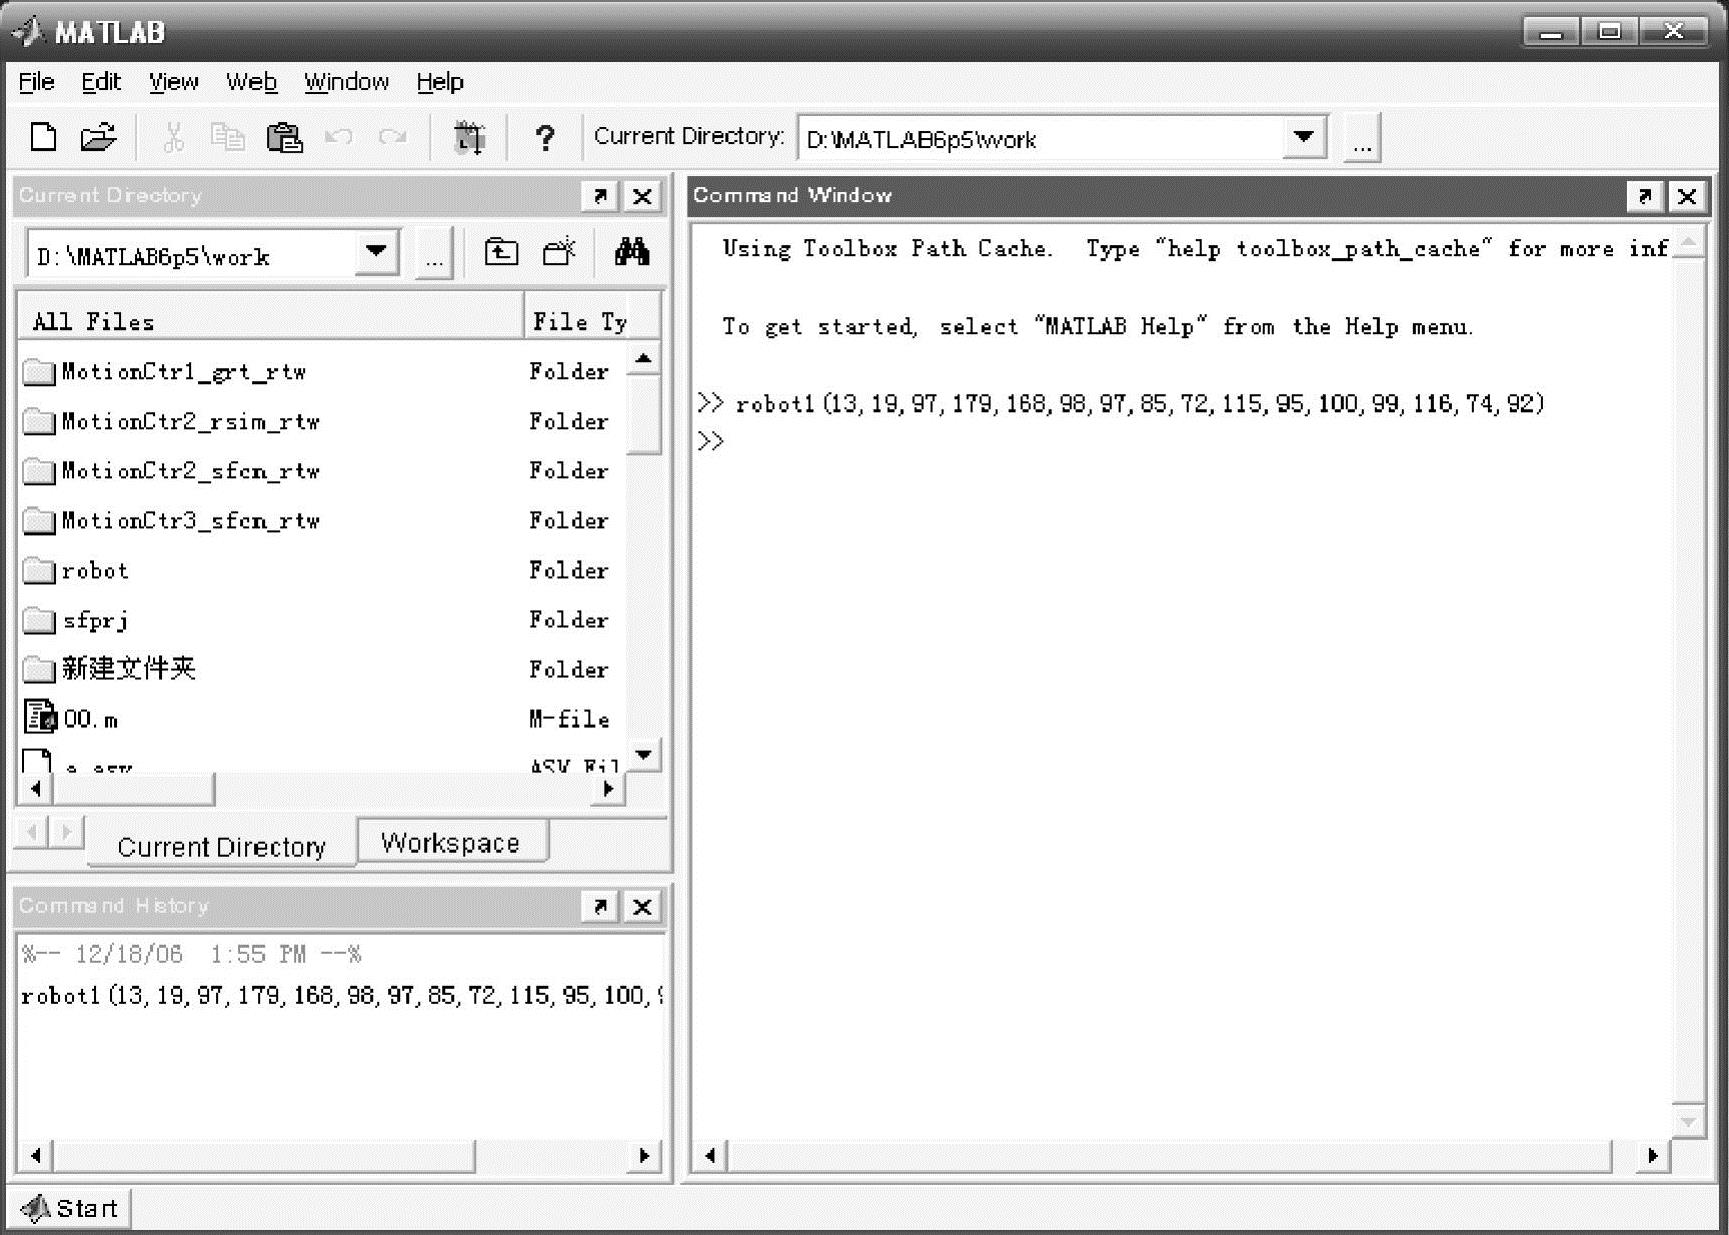Click Command History scroll right arrow
Viewport: 1729px width, 1235px height.
644,1156
